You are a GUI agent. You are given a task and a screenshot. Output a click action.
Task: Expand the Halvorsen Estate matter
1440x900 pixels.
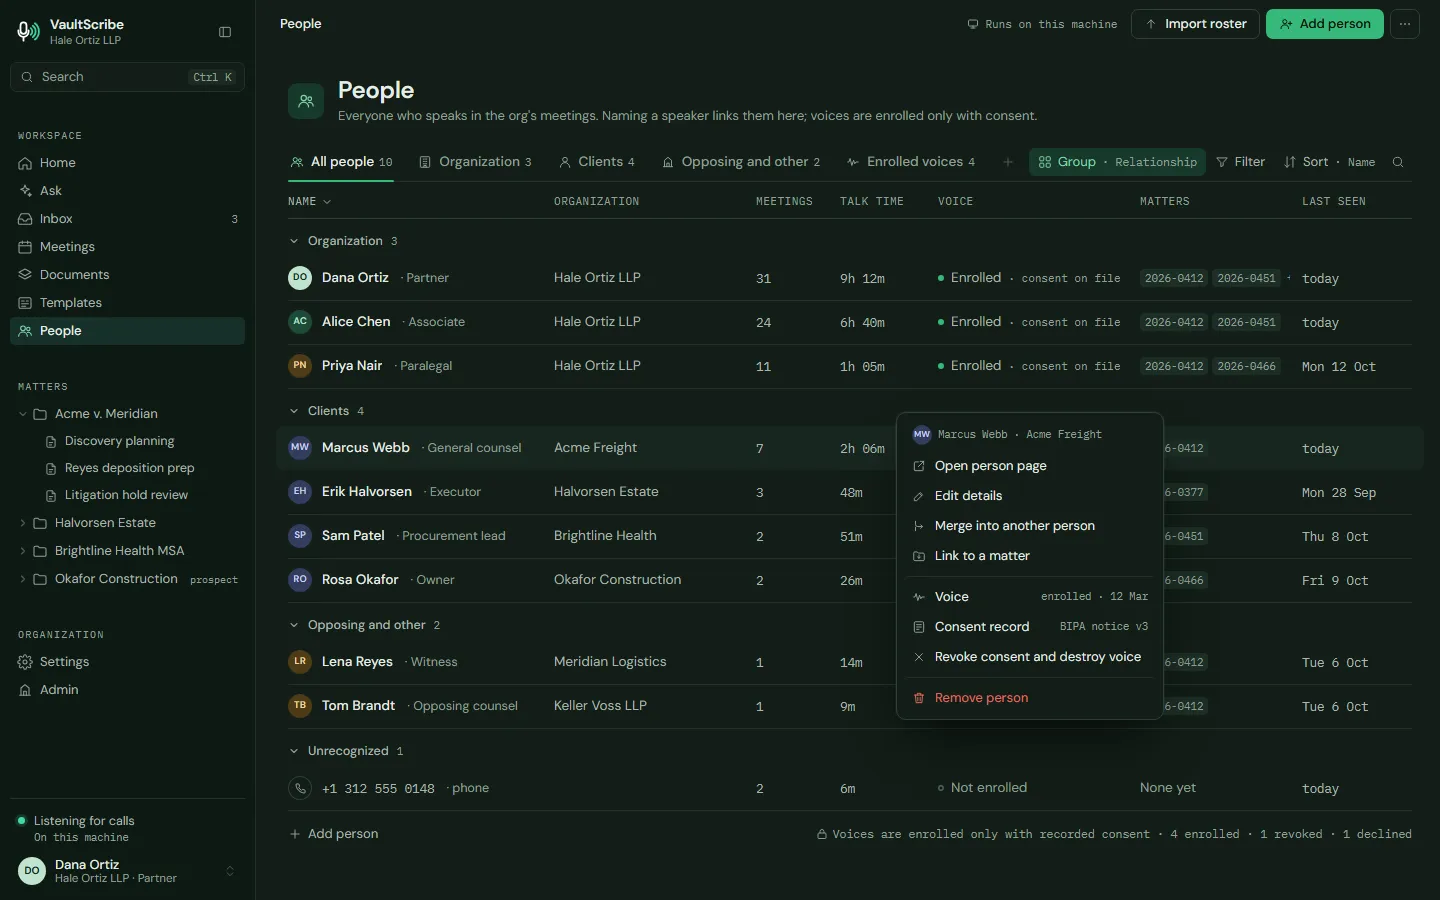click(23, 523)
